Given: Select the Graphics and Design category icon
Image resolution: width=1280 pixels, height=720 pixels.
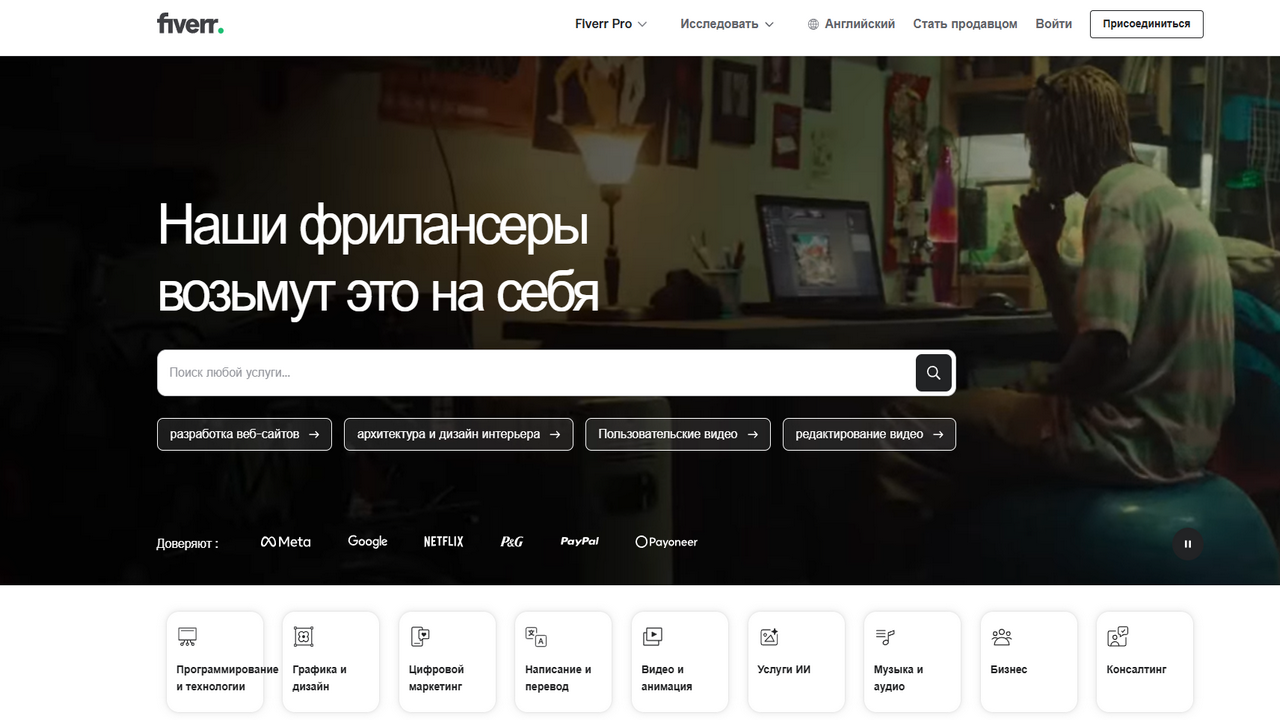Looking at the screenshot, I should [303, 637].
